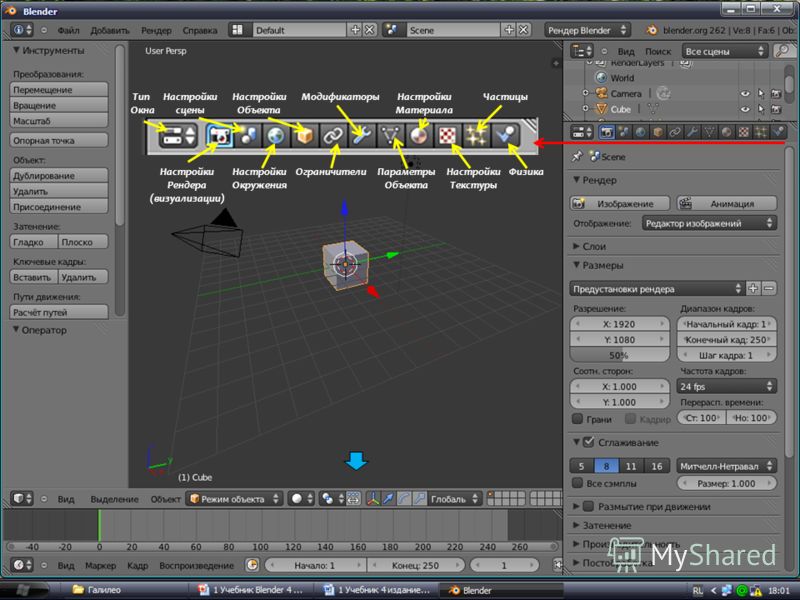The width and height of the screenshot is (800, 600).
Task: Toggle Cube renderability camera icon
Action: 776,109
